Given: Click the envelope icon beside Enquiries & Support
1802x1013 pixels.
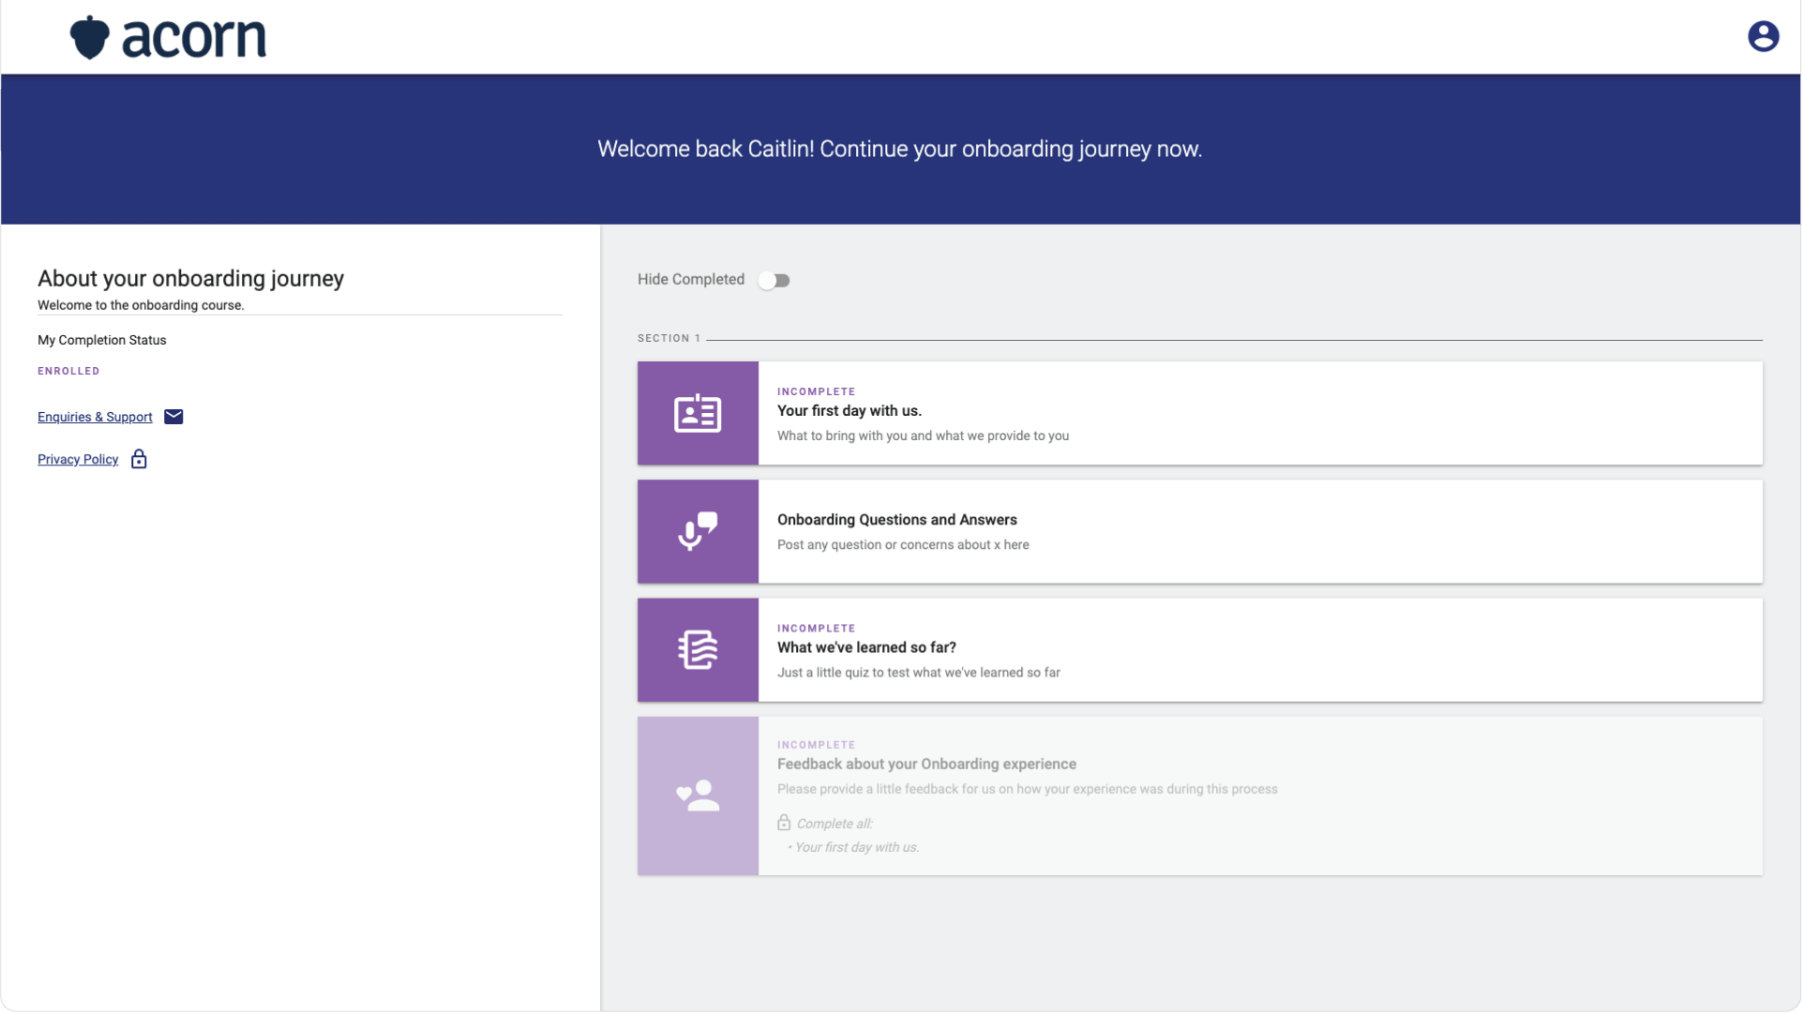Looking at the screenshot, I should [173, 417].
